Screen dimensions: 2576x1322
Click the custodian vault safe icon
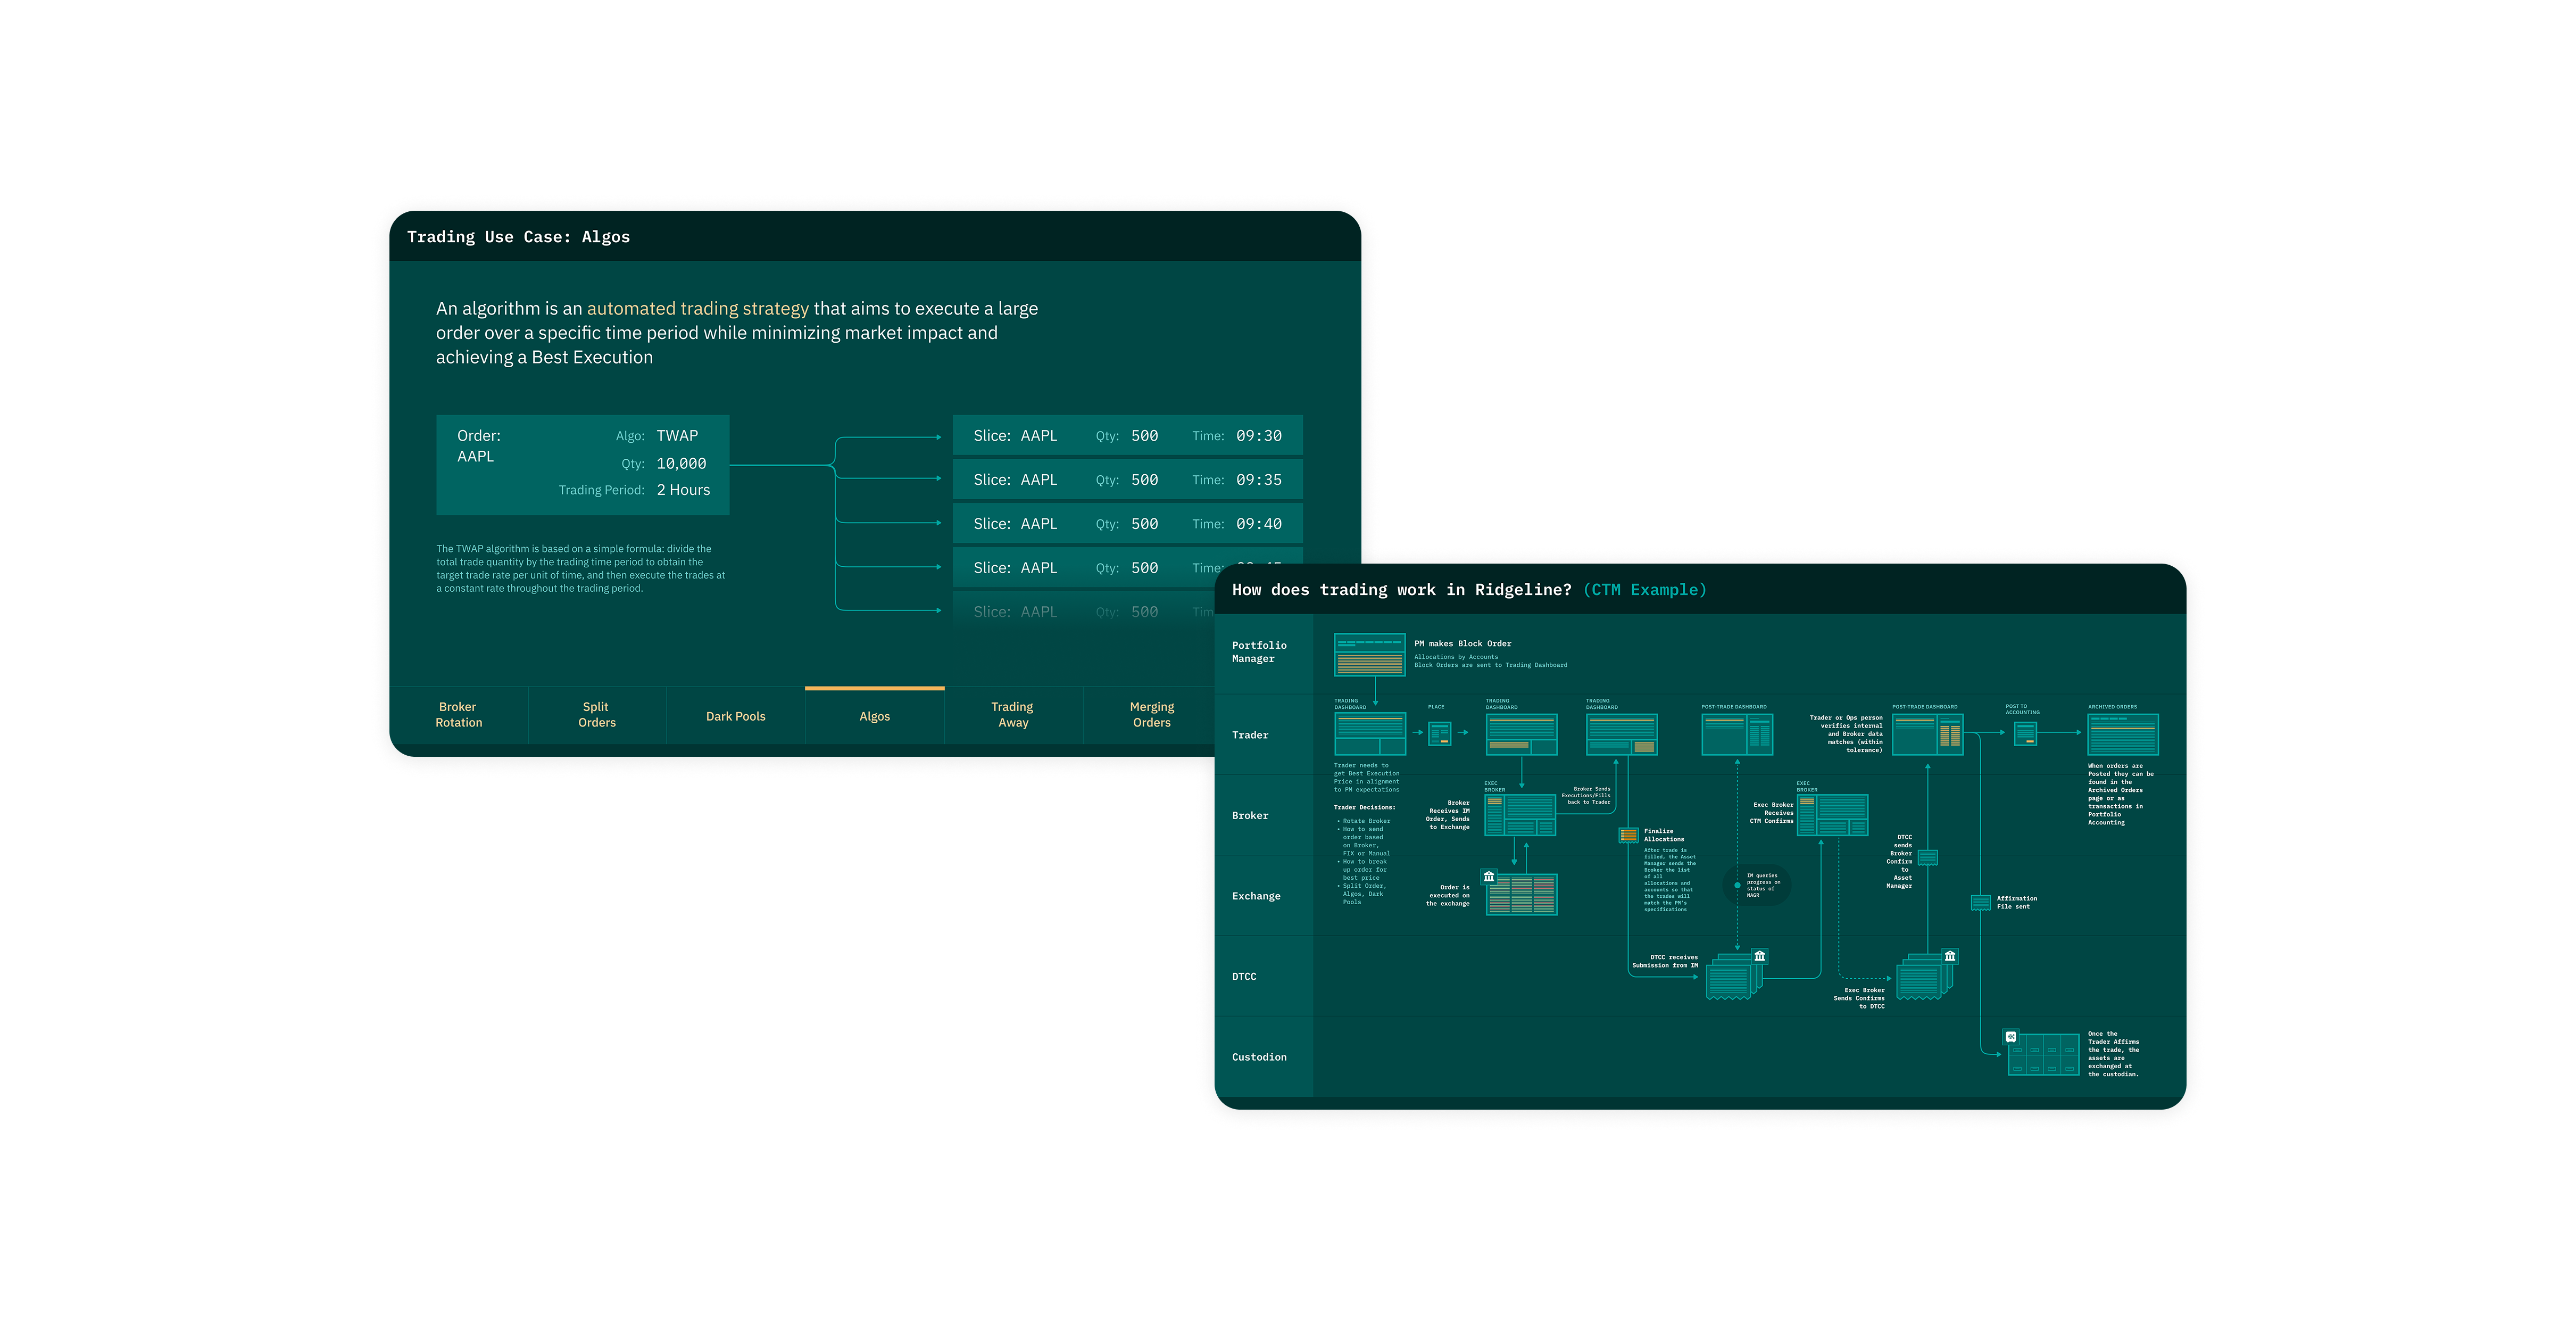click(x=2011, y=1037)
